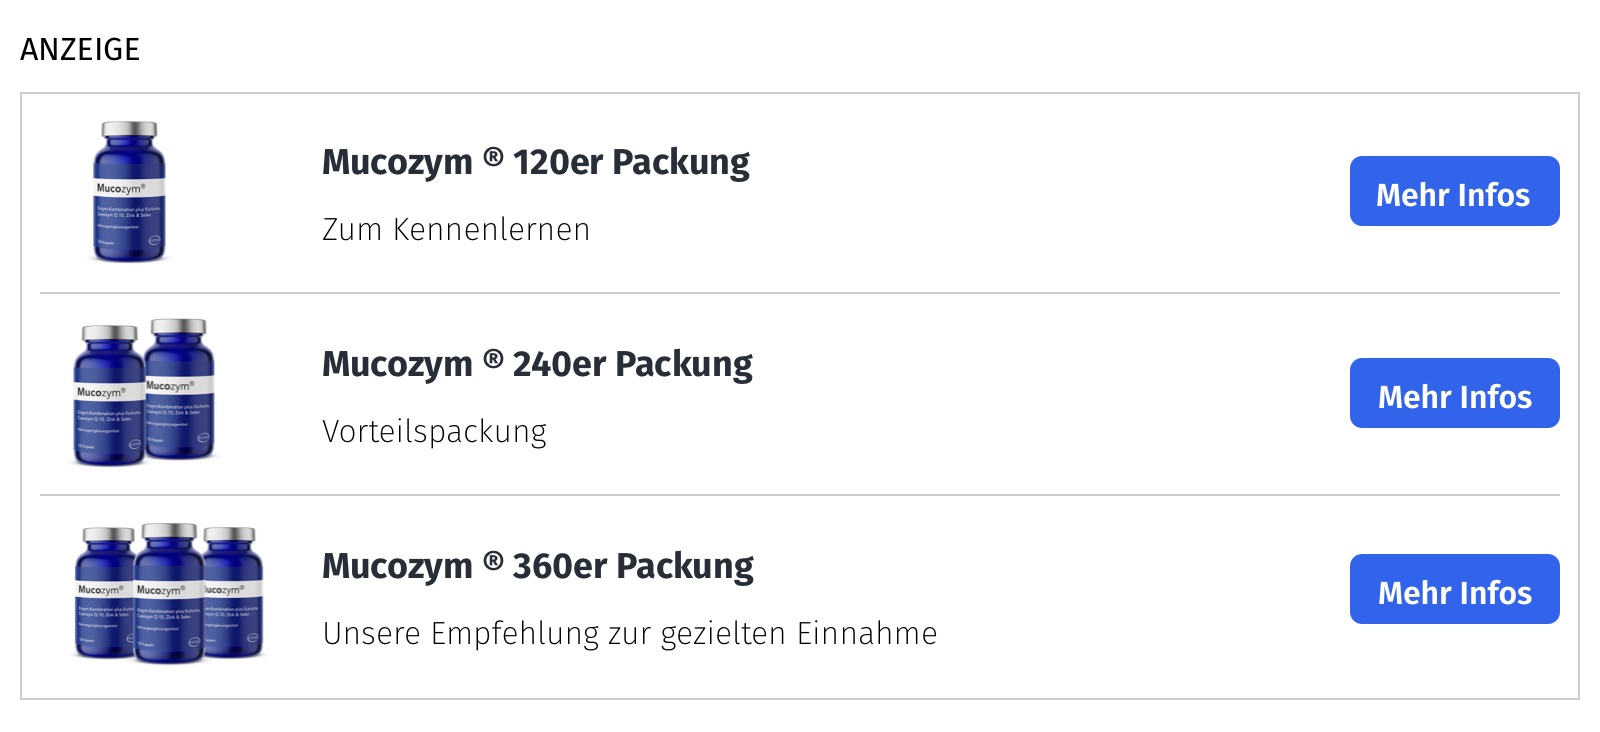Open Mehr Infos for the 240er Packung
This screenshot has height=732, width=1600.
1454,393
